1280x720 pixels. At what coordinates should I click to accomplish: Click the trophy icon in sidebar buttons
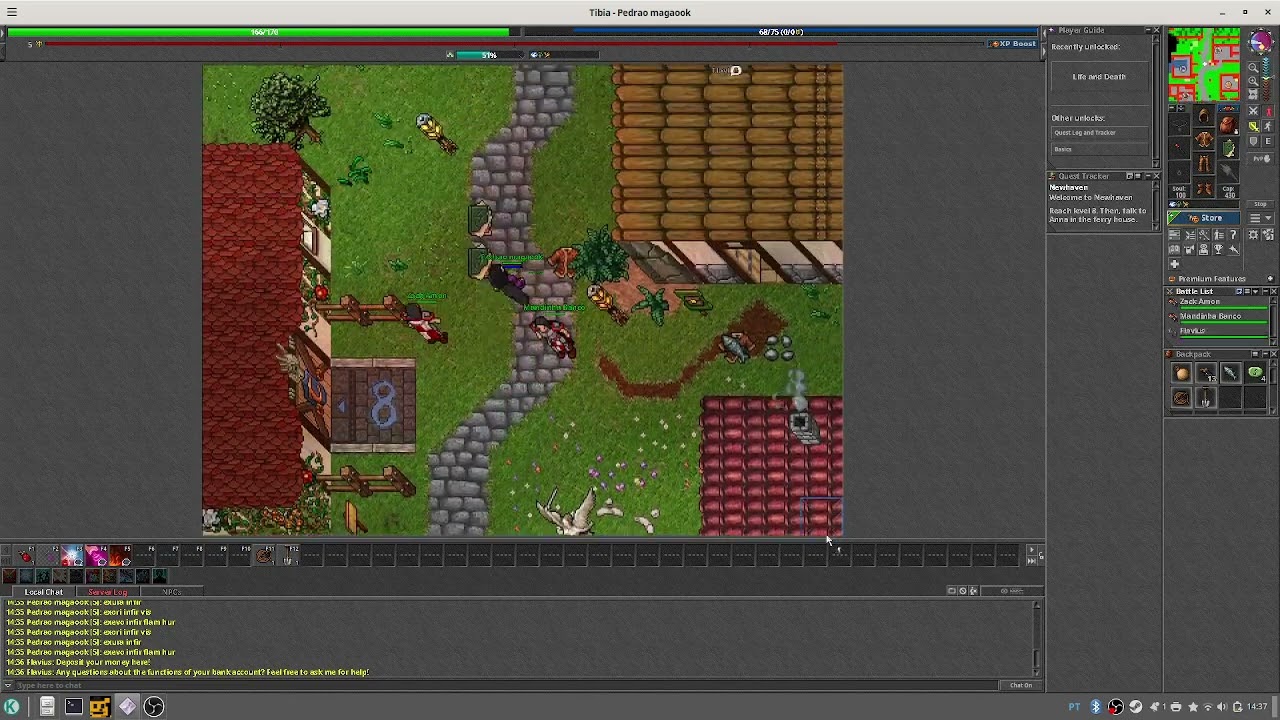[x=1218, y=249]
